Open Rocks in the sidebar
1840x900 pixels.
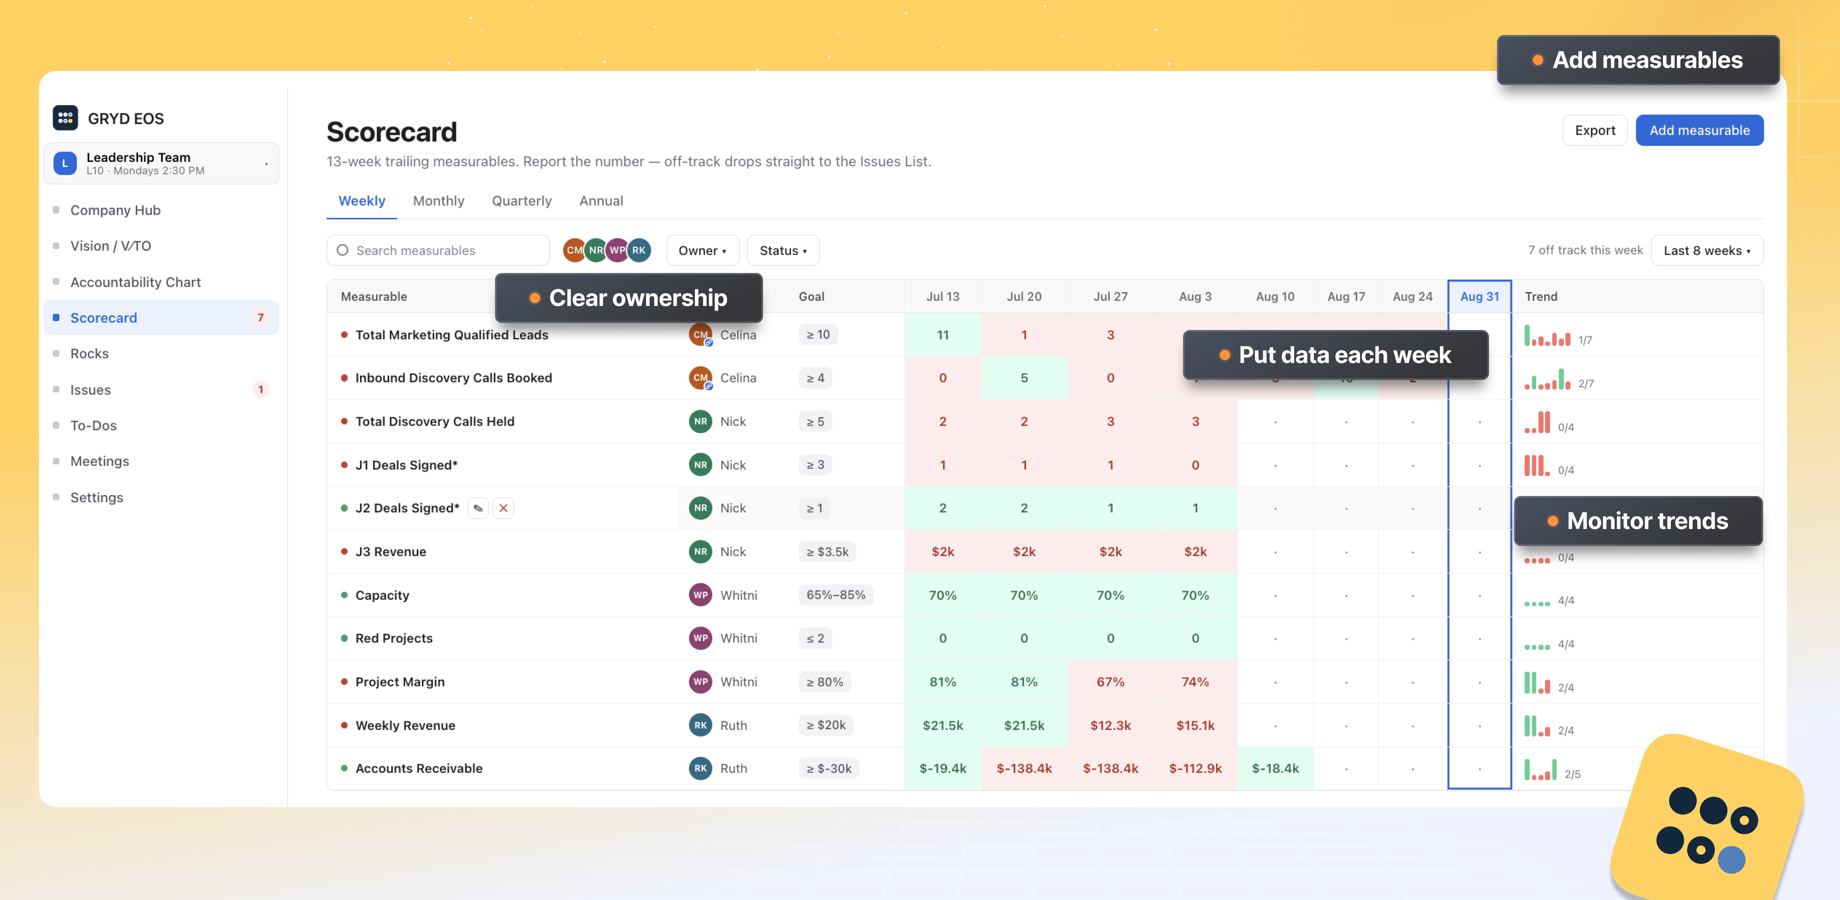tap(161, 354)
